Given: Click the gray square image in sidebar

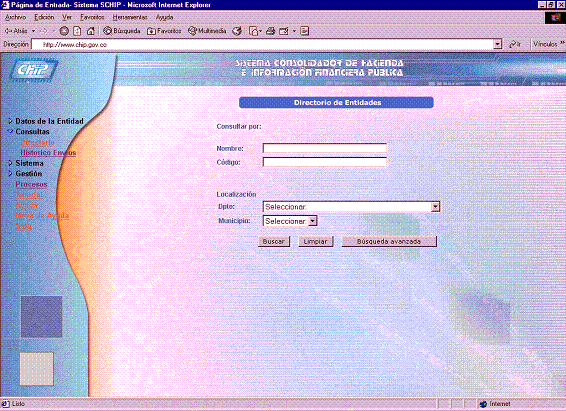Looking at the screenshot, I should [x=36, y=369].
